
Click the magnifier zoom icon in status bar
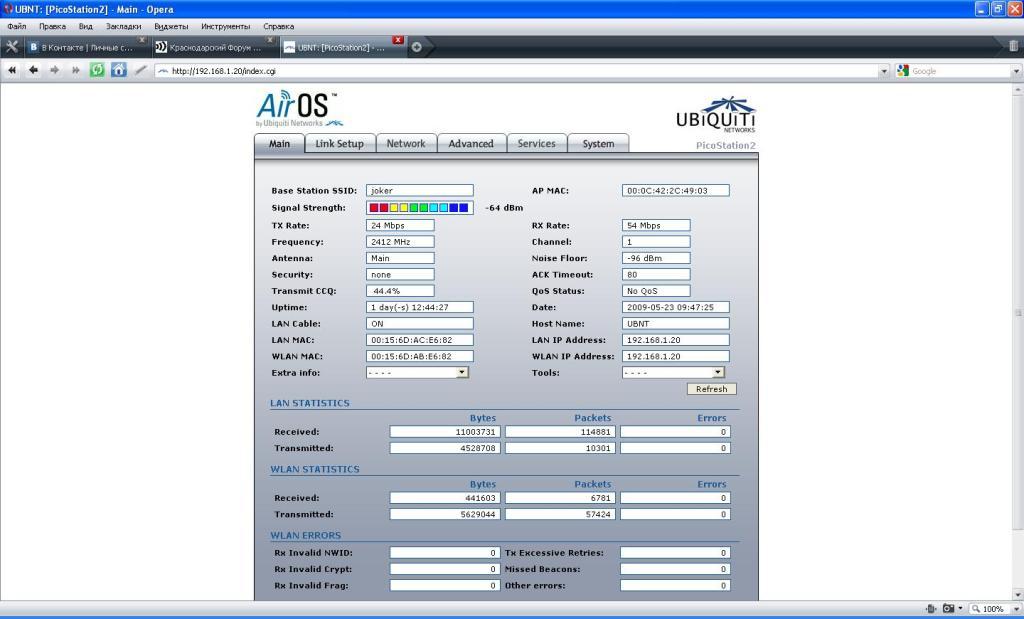click(x=976, y=609)
